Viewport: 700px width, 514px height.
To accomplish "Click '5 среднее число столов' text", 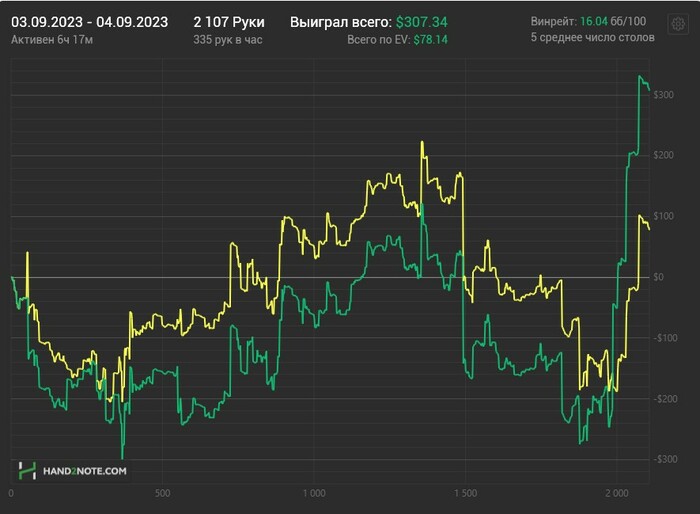I will tap(592, 38).
